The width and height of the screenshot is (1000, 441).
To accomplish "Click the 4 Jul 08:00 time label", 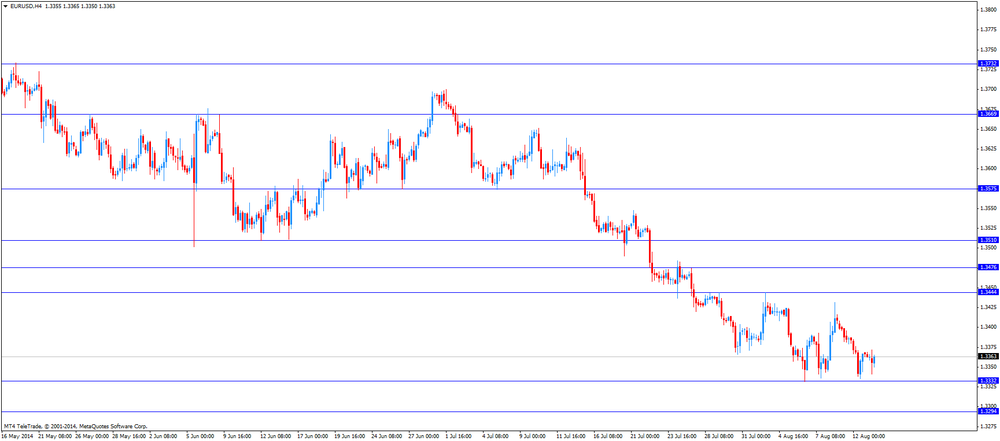I will (x=497, y=437).
